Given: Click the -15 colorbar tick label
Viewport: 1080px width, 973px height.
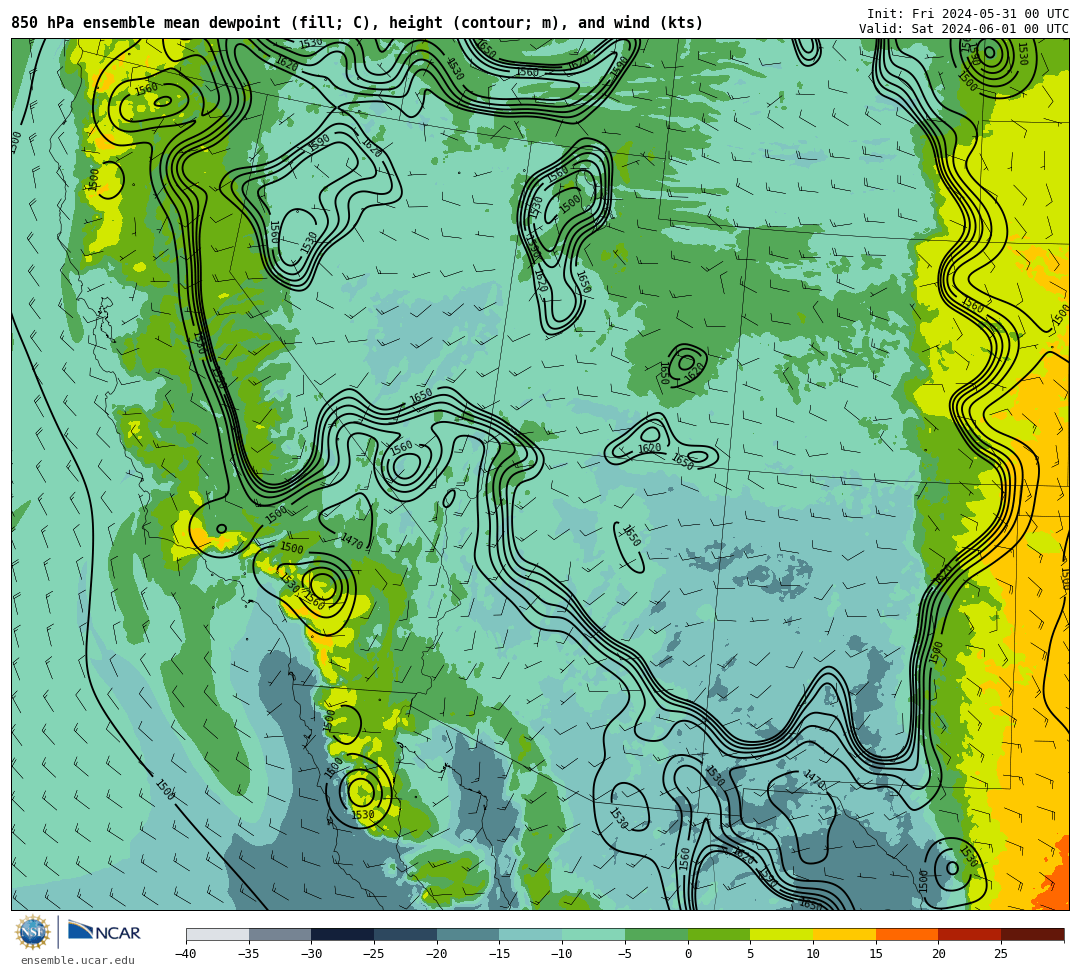Looking at the screenshot, I should pyautogui.click(x=499, y=954).
